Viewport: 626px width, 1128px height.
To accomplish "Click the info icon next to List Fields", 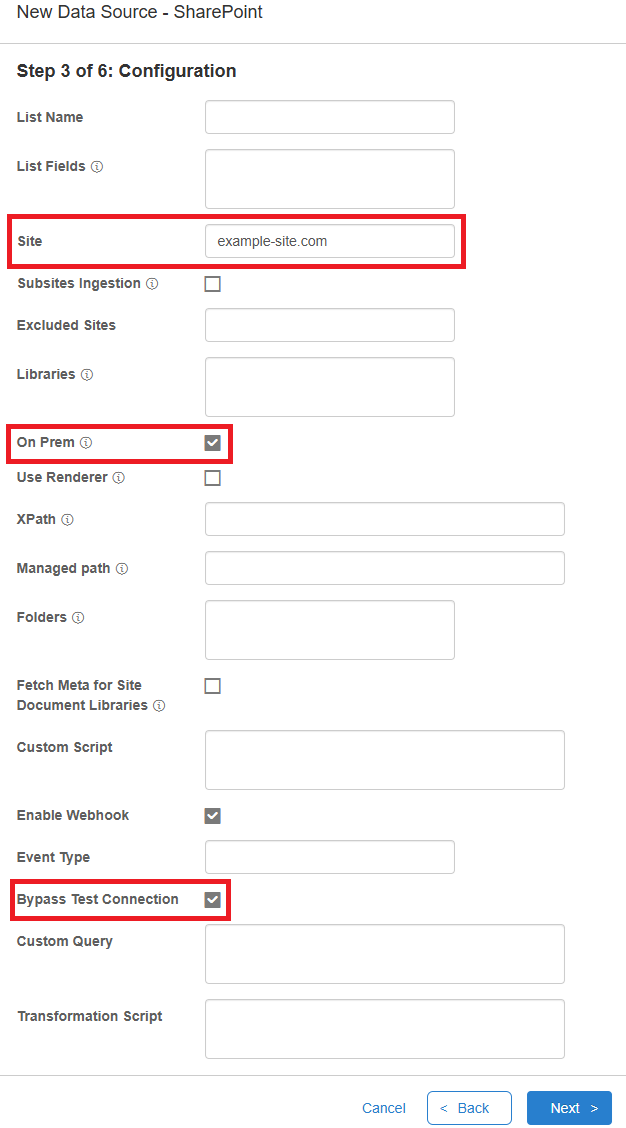I will pos(97,167).
